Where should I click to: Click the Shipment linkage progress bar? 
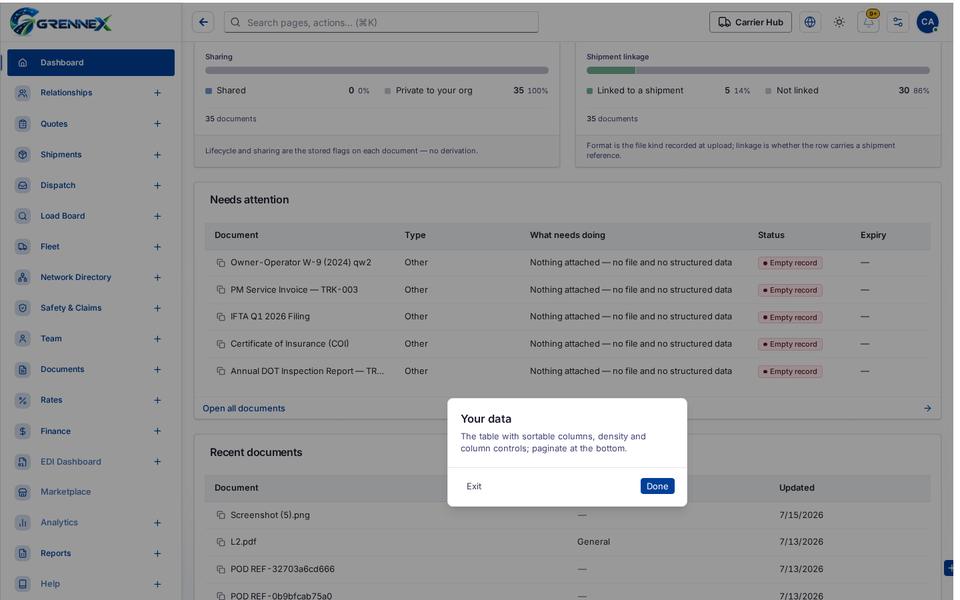click(x=758, y=70)
